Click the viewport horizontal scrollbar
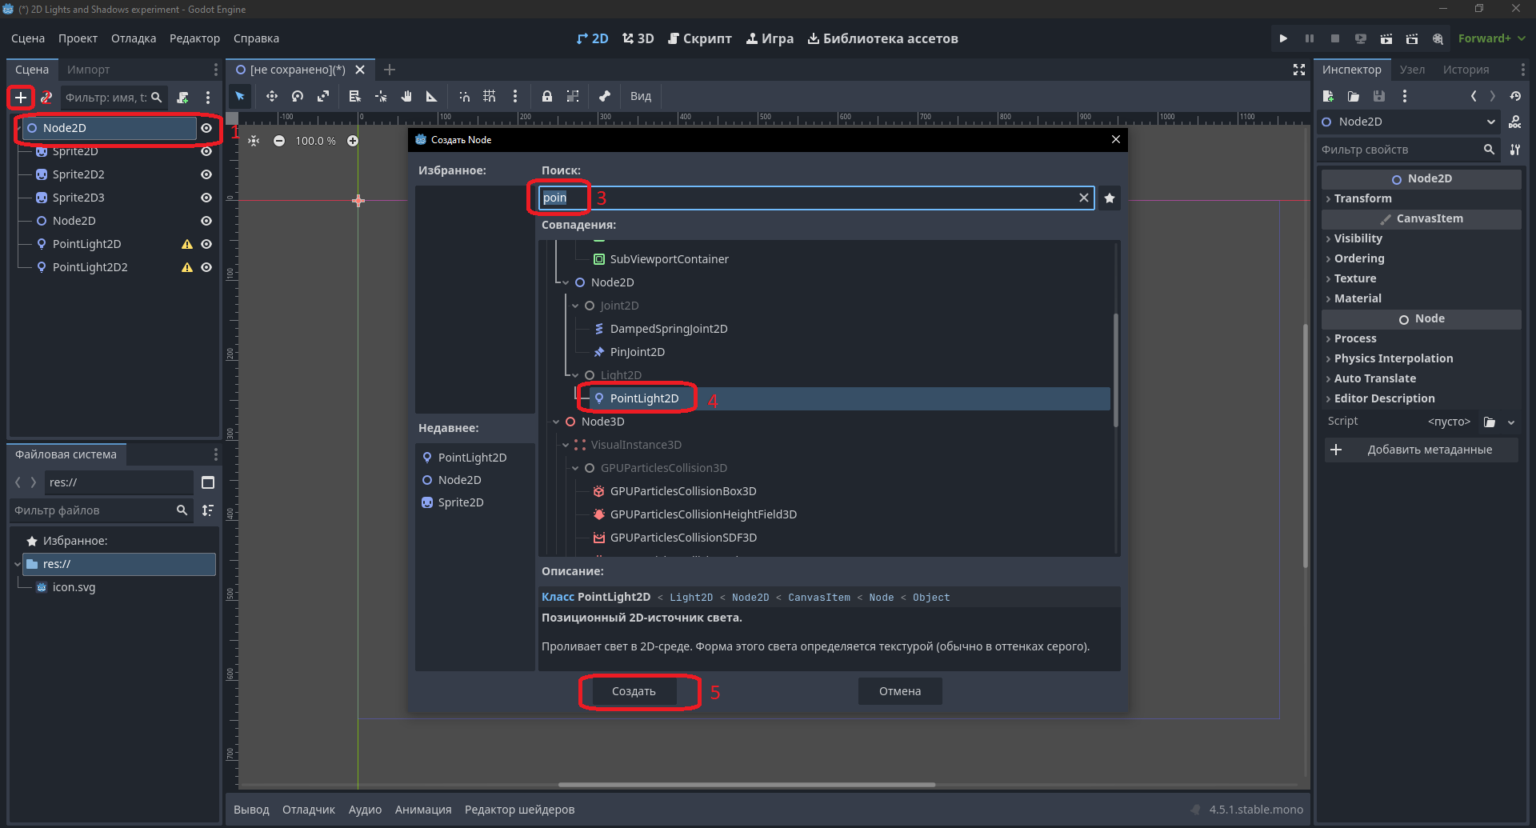The height and width of the screenshot is (828, 1536). (x=746, y=784)
